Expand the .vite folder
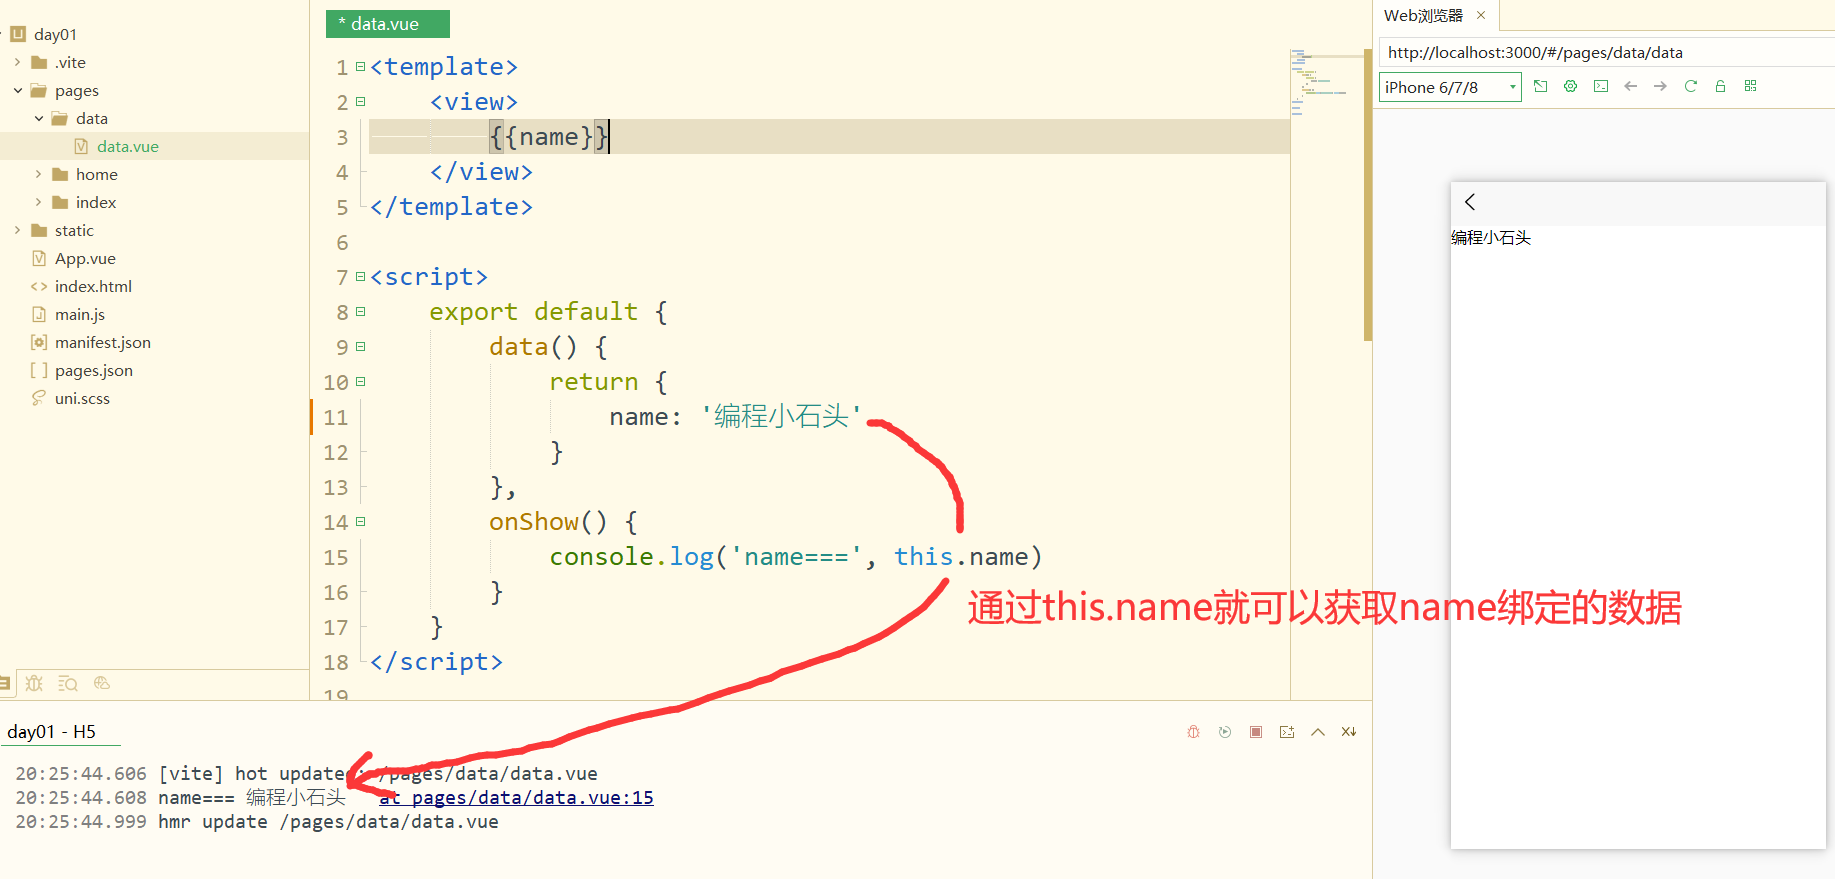This screenshot has width=1835, height=879. [18, 62]
